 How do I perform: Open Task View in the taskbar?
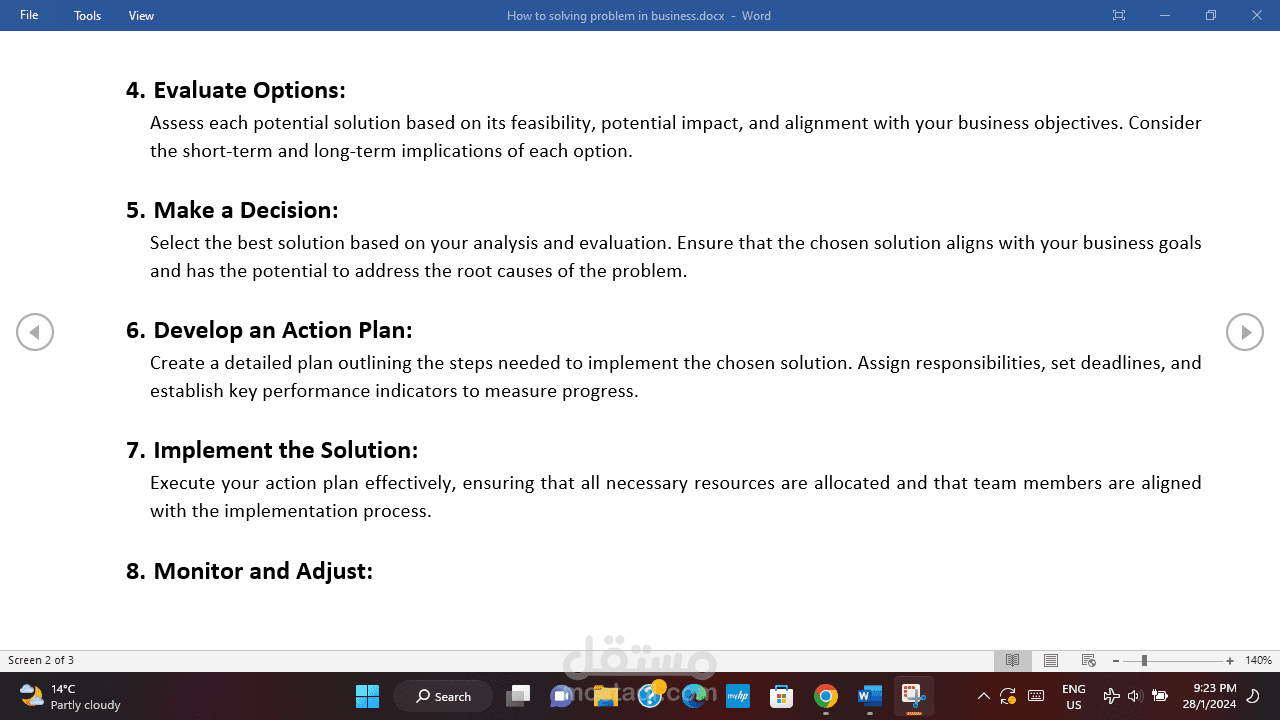pos(518,696)
